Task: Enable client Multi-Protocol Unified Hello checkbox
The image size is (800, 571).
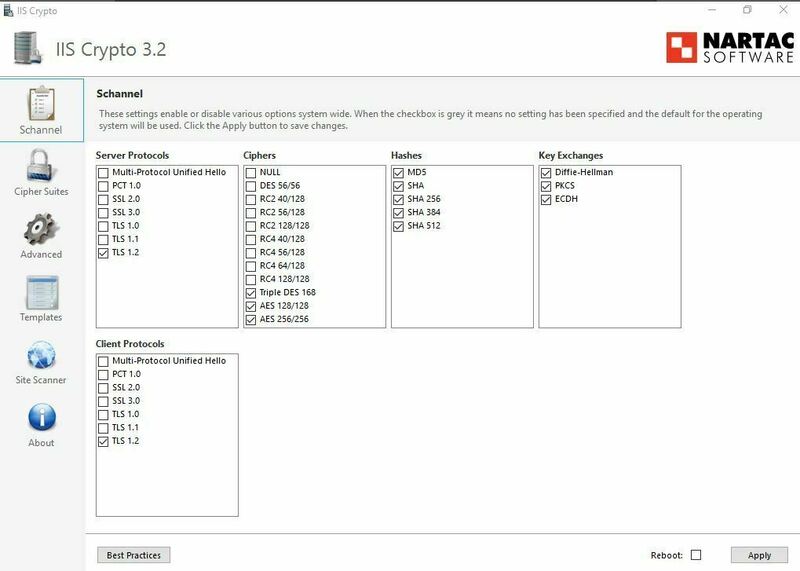Action: point(103,361)
